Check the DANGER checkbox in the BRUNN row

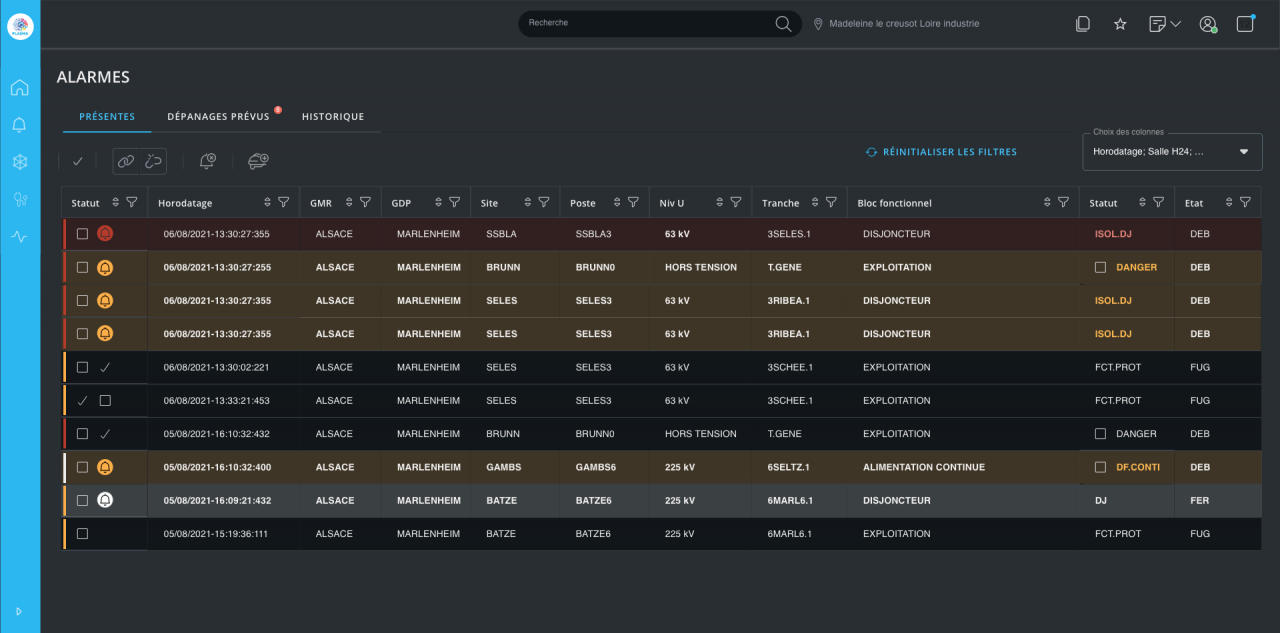click(x=1101, y=267)
